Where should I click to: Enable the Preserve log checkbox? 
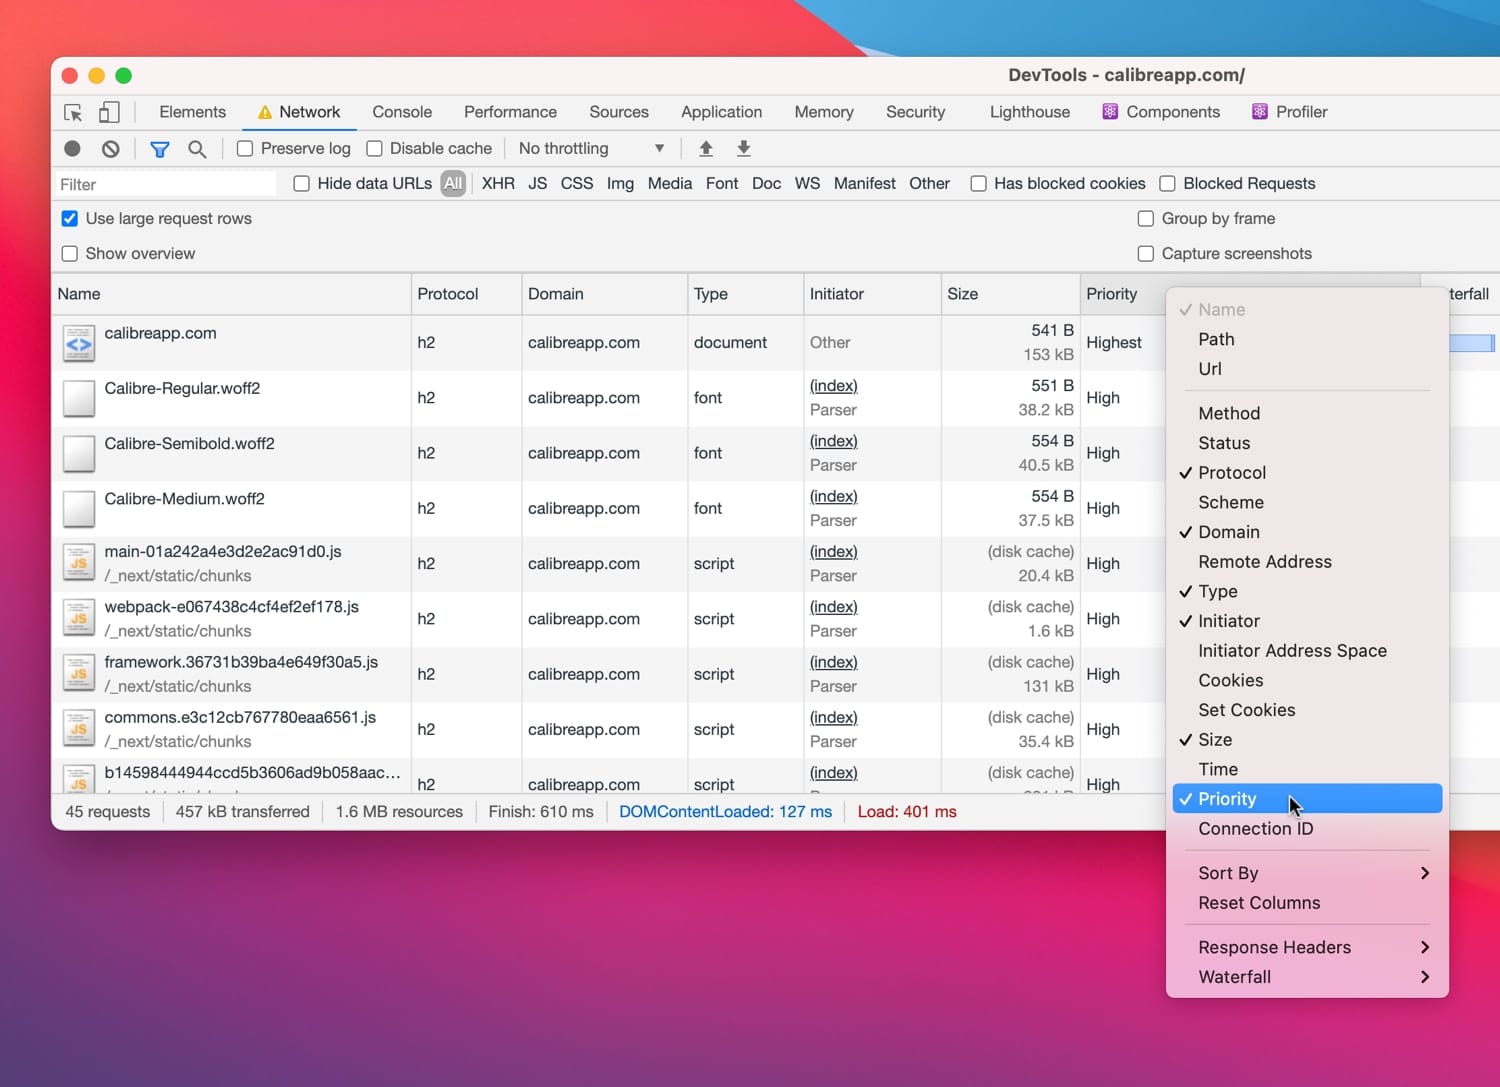(245, 149)
